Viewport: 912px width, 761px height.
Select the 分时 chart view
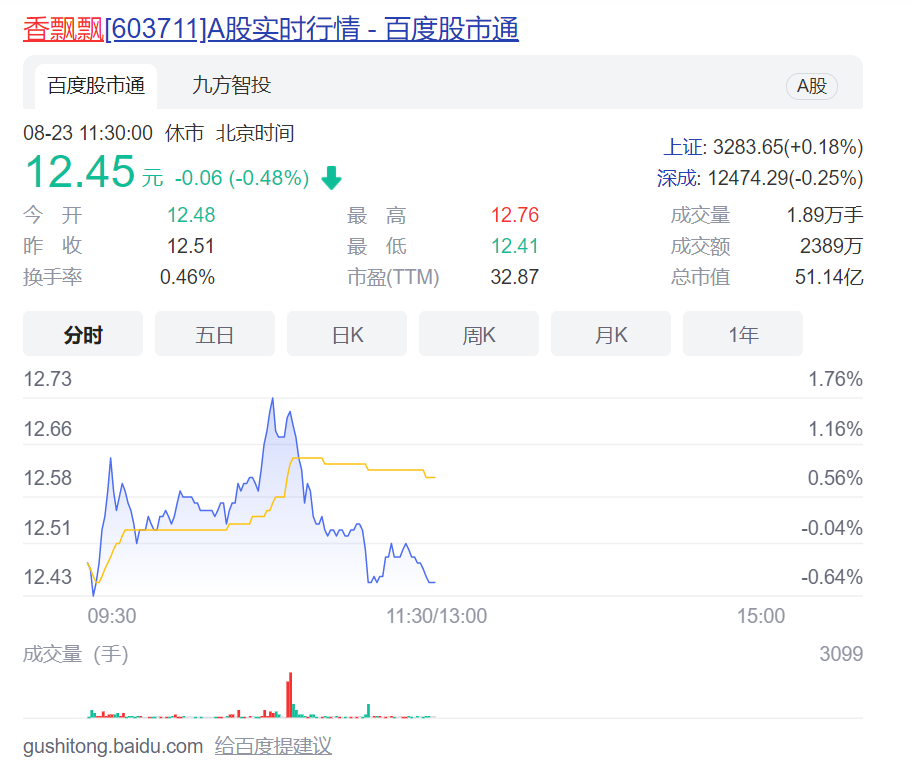pyautogui.click(x=83, y=334)
